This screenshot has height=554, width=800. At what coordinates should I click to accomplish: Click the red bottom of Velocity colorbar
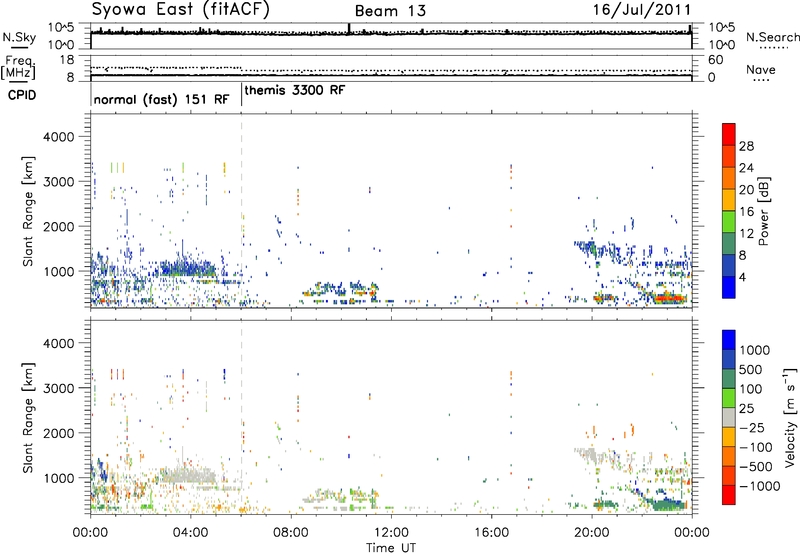(x=729, y=495)
